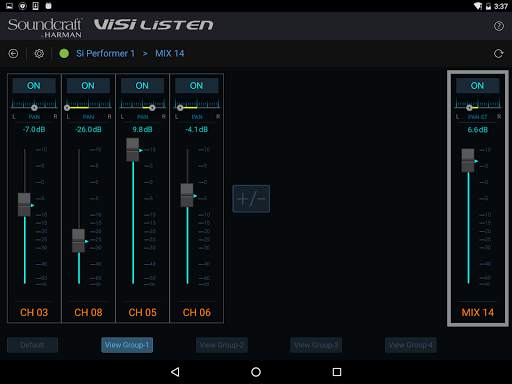Open the help question mark icon
The image size is (512, 384).
[499, 26]
